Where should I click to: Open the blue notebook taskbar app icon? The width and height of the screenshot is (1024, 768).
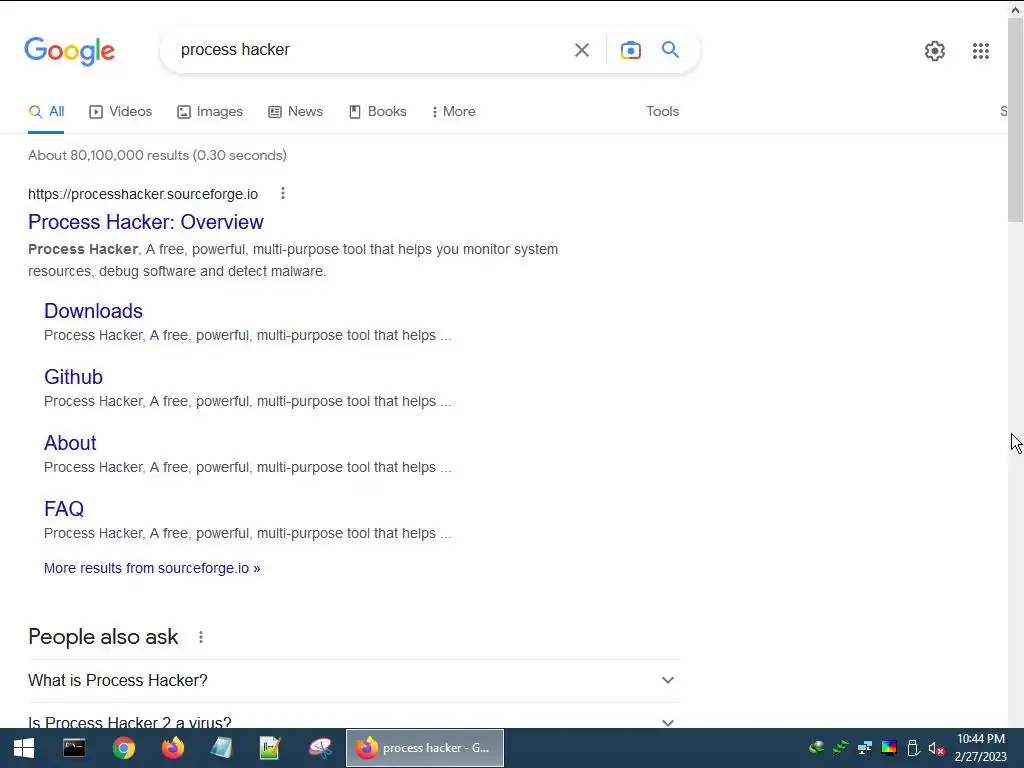[221, 748]
